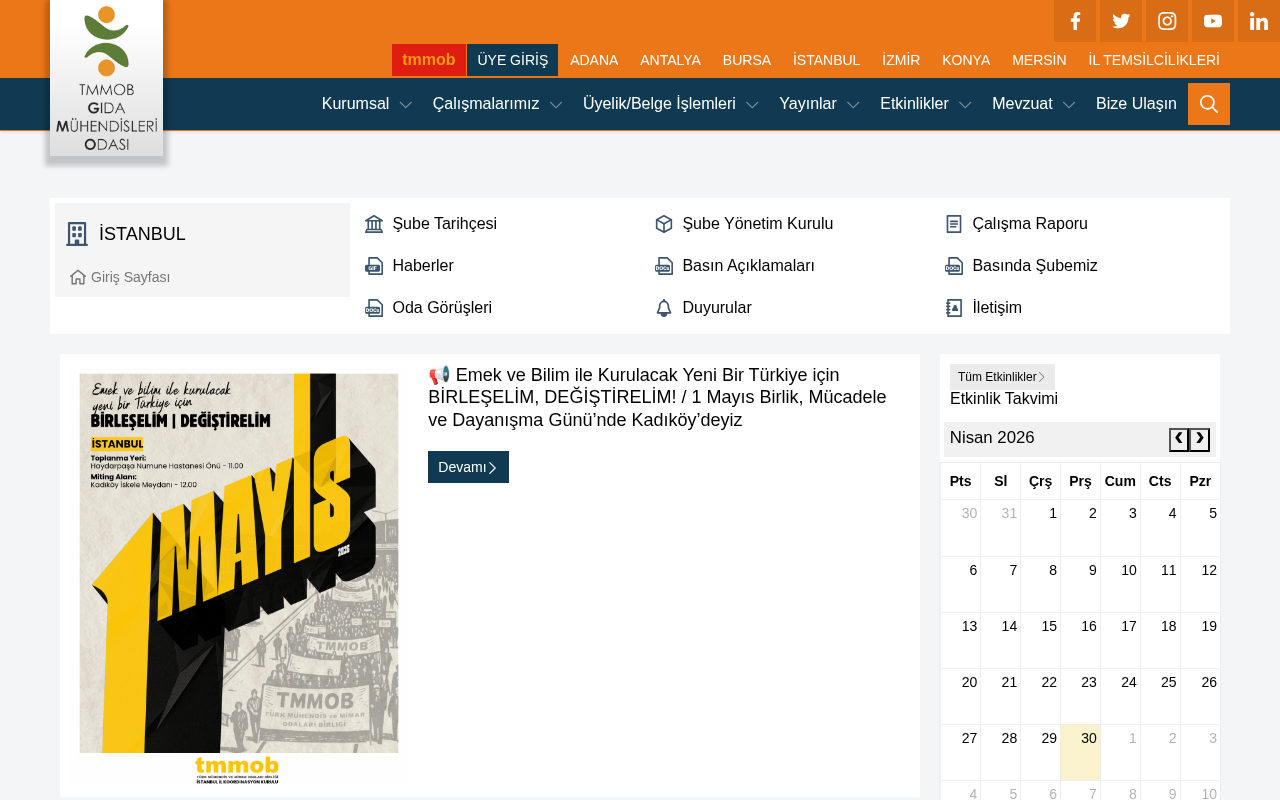Expand the Mevzuat menu
The height and width of the screenshot is (800, 1280).
point(1034,104)
